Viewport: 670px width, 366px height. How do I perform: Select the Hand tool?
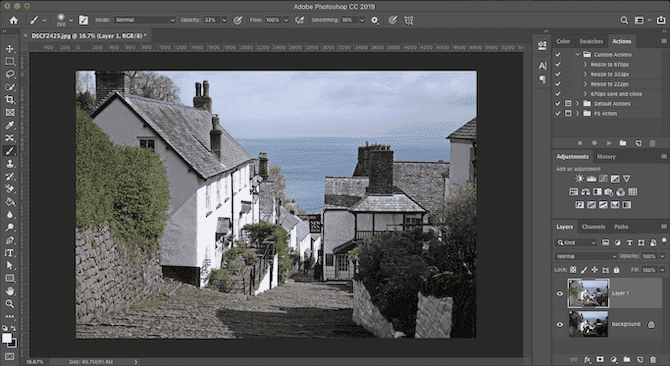coord(9,291)
